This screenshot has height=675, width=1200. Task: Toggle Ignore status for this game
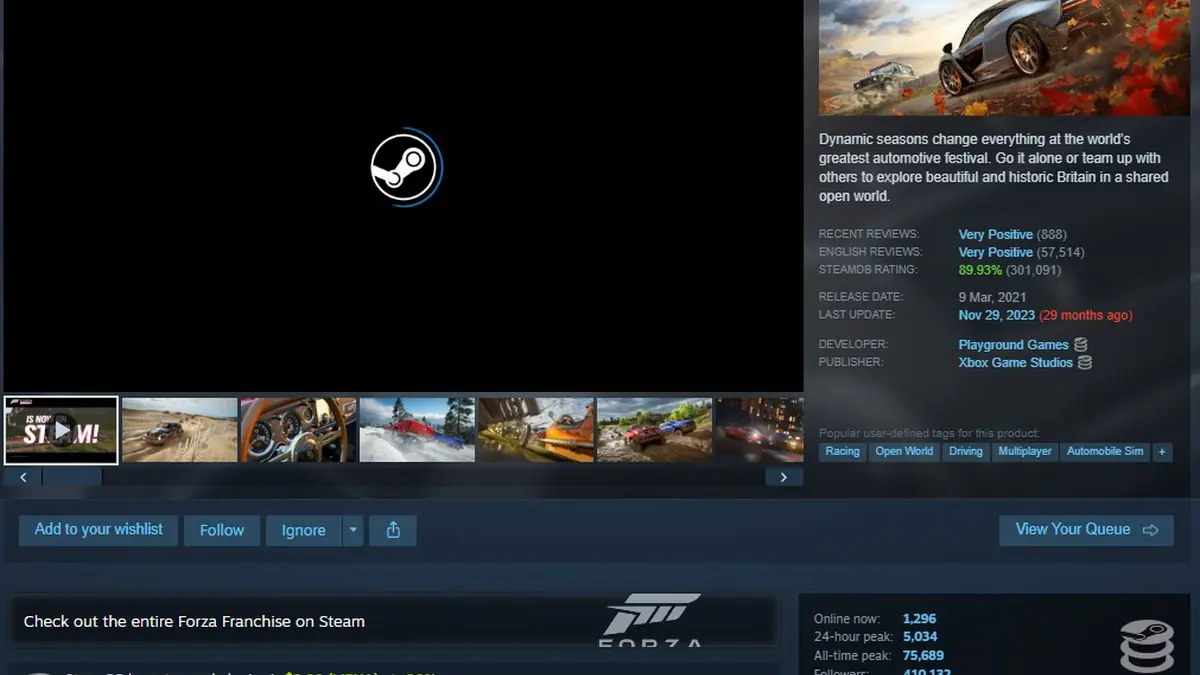(x=303, y=530)
